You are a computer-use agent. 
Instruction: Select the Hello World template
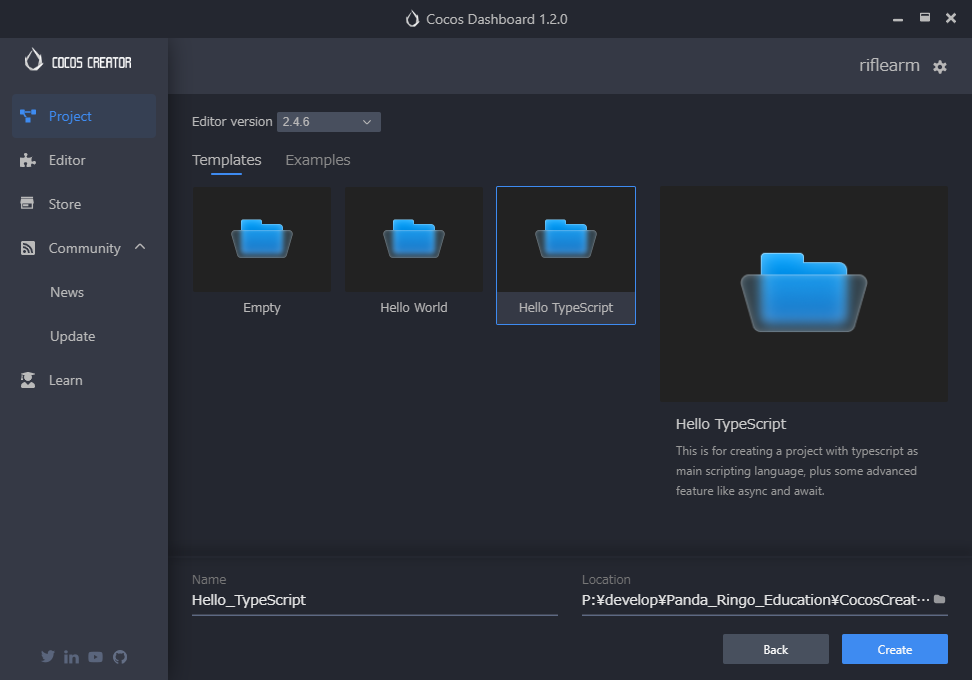(413, 255)
